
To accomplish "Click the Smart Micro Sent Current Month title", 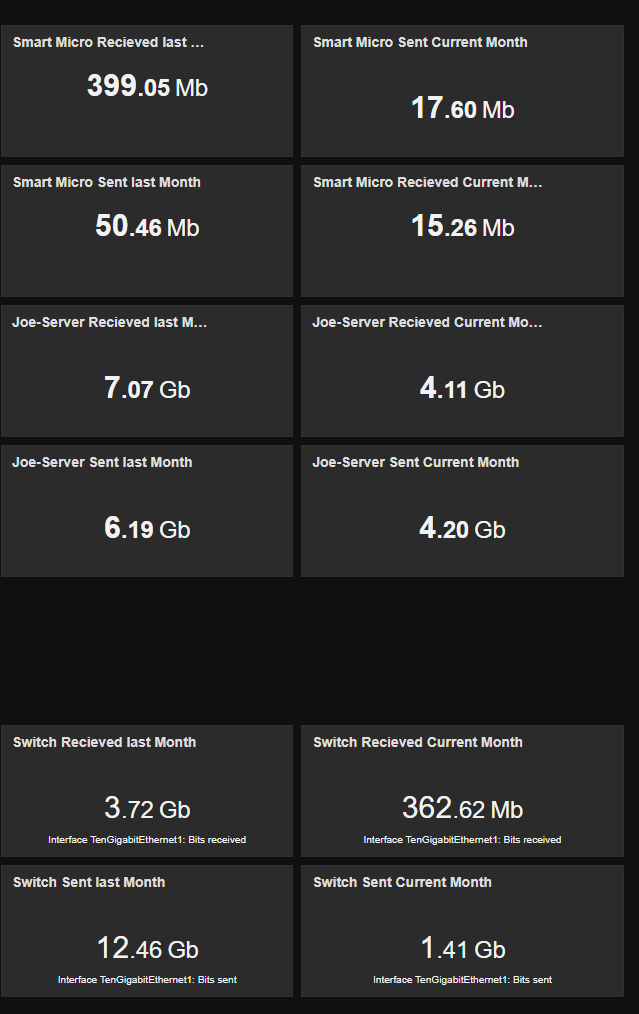I will (x=420, y=43).
